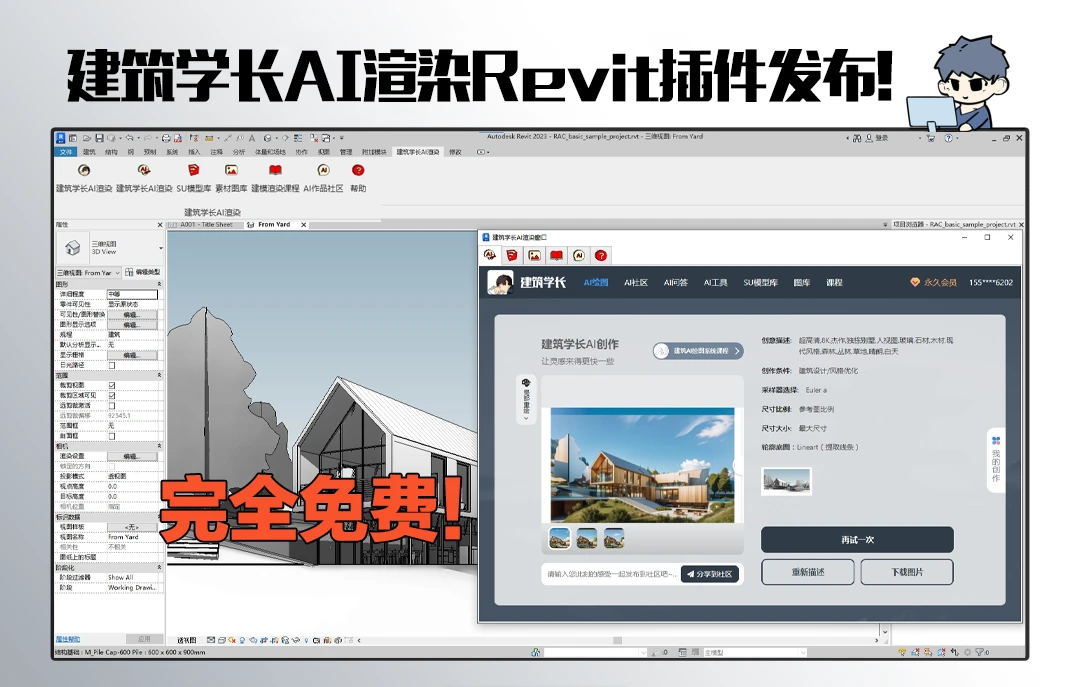Close the From Yard view tab
The image size is (1080, 687).
[x=304, y=225]
